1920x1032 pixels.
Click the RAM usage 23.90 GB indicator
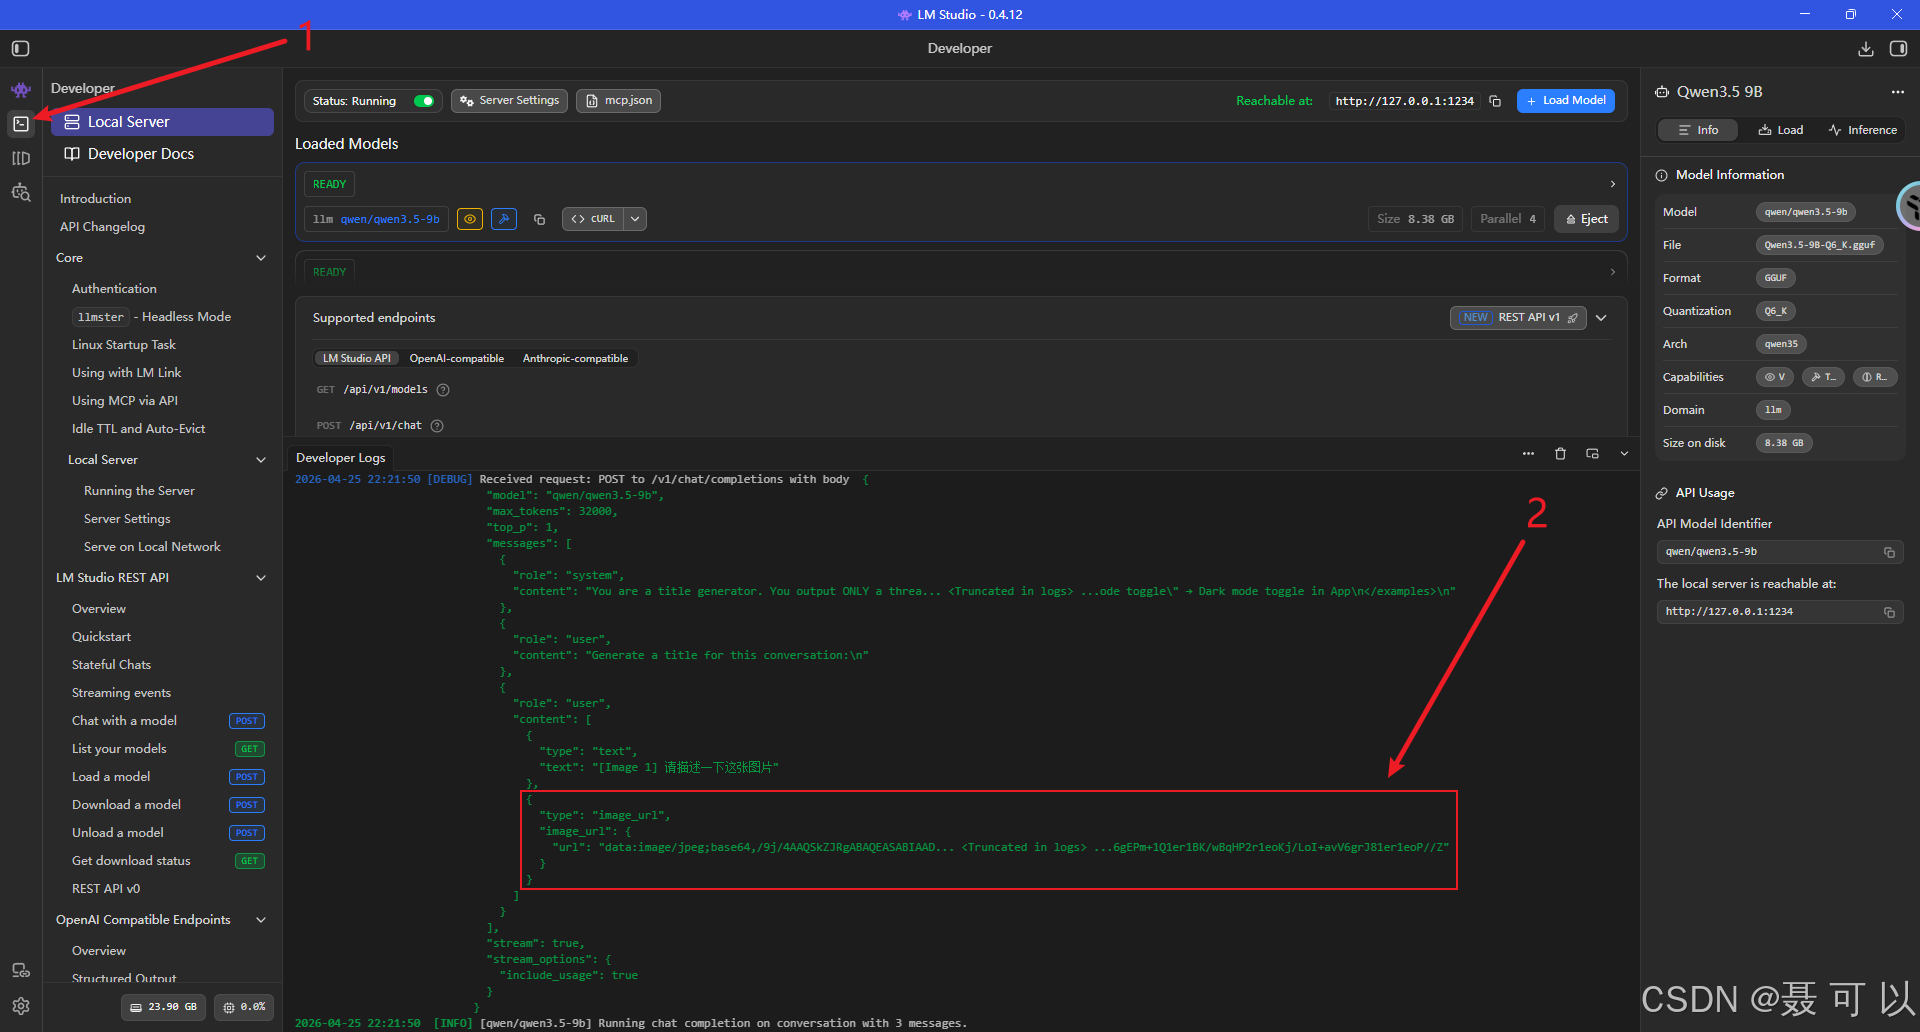[x=164, y=1007]
